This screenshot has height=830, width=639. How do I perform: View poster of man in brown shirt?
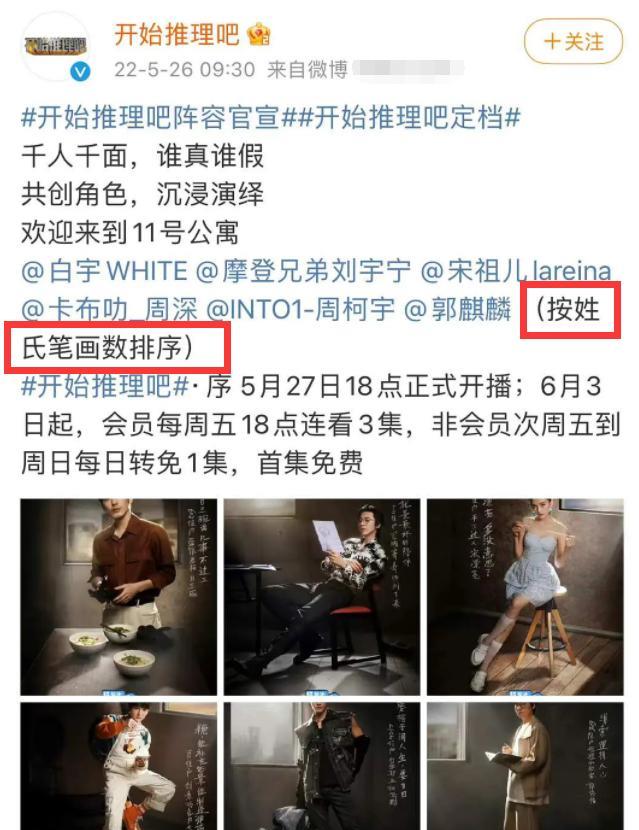tap(119, 597)
